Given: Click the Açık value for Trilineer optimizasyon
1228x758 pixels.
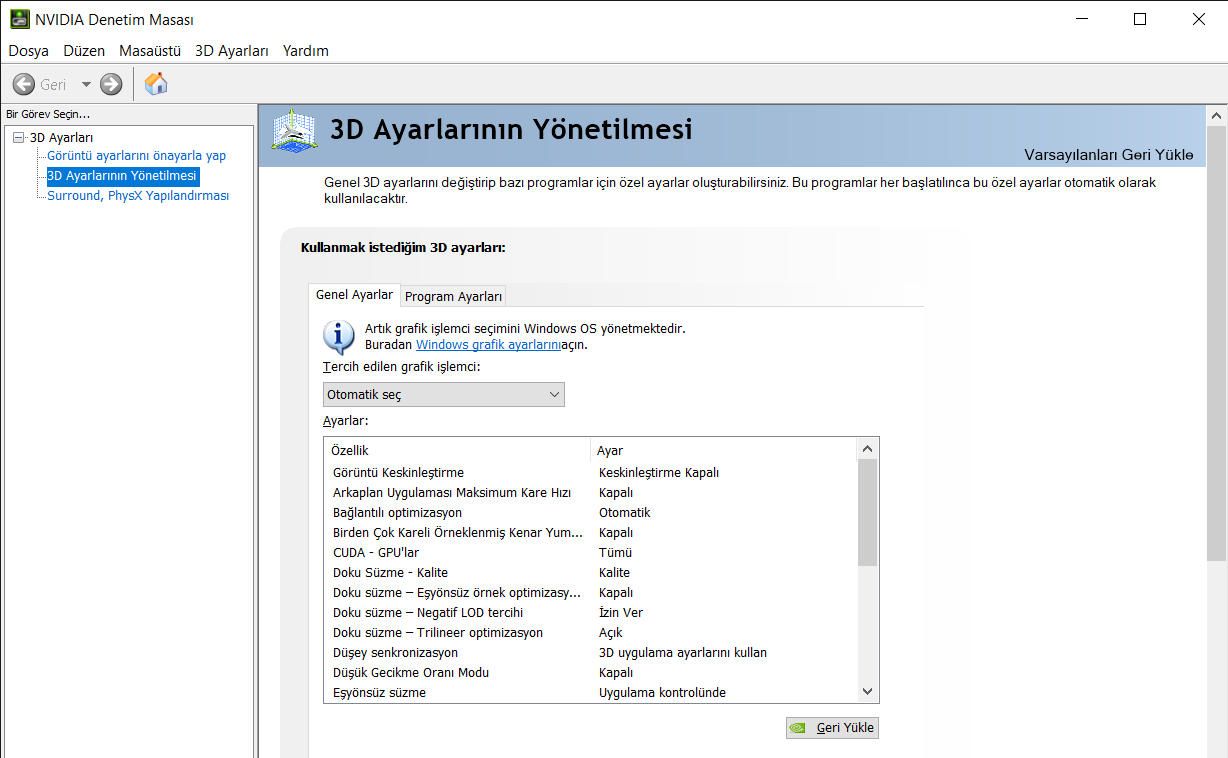Looking at the screenshot, I should pyautogui.click(x=610, y=632).
